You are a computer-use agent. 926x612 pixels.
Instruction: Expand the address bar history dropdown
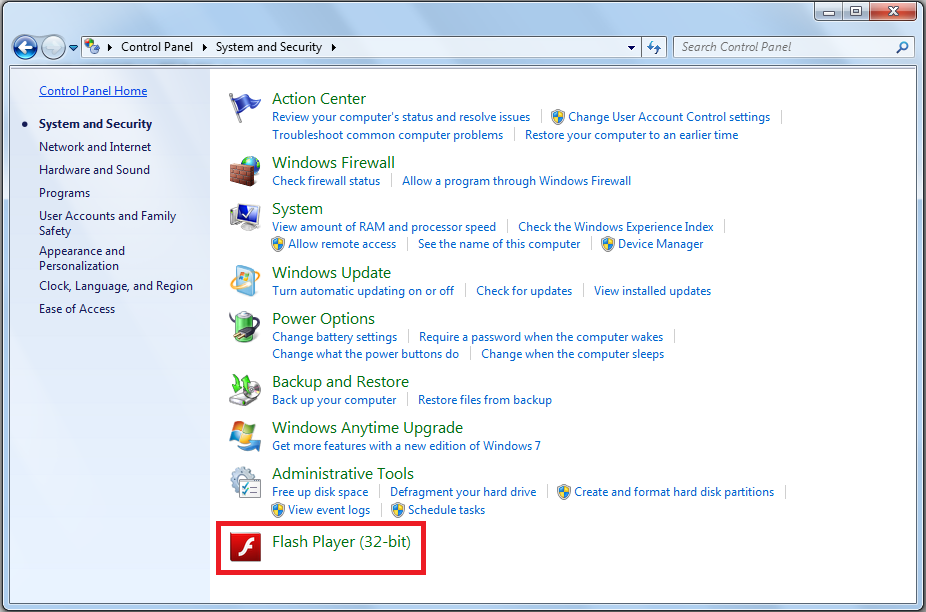click(631, 47)
